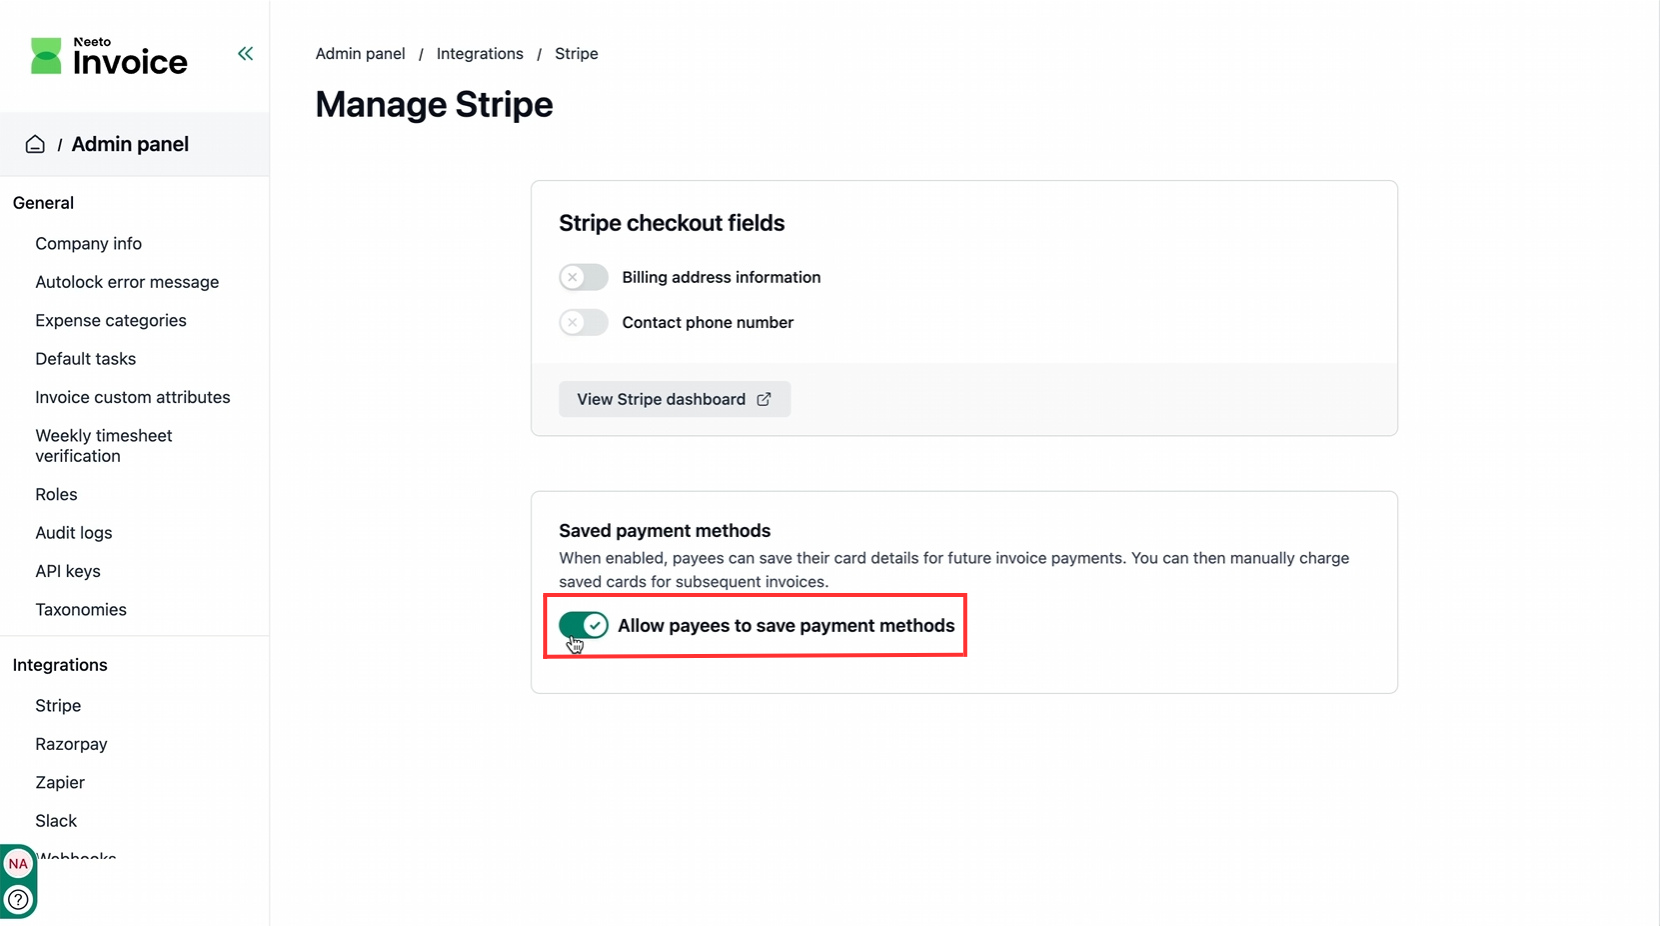
Task: Disable Allow payees to save payment methods
Action: coord(583,625)
